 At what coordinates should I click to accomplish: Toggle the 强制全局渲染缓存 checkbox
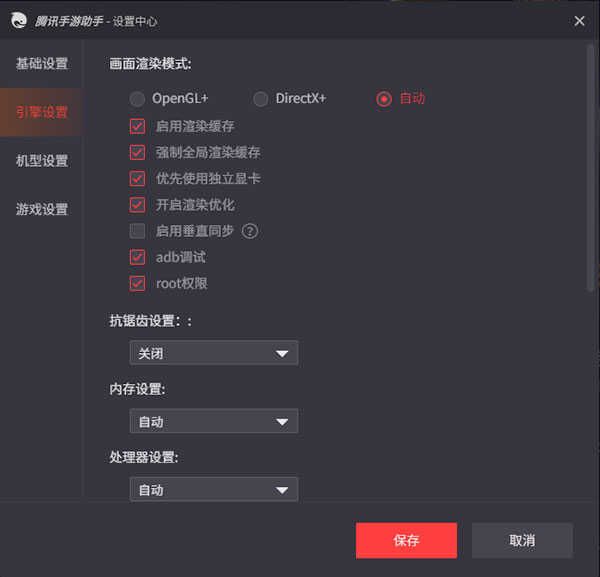[137, 153]
